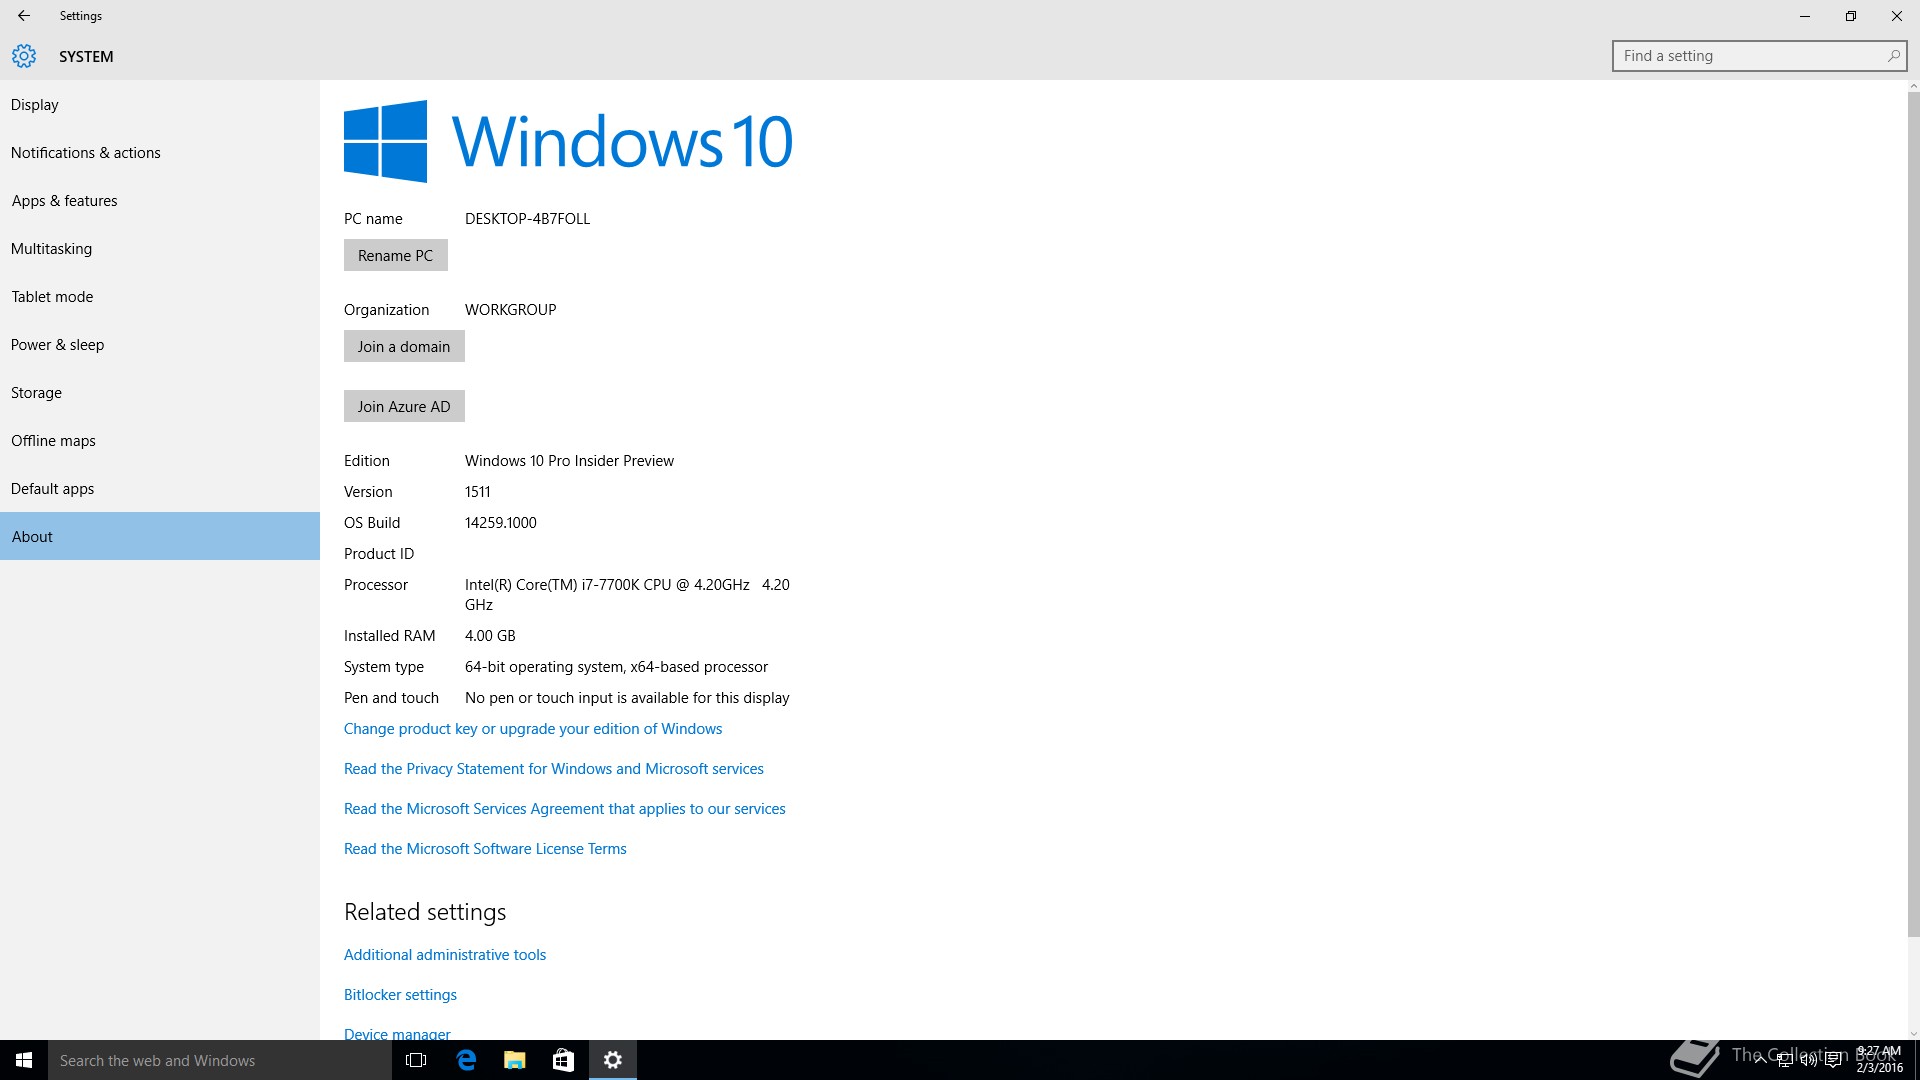Open Storage settings
Screen dimensions: 1920x1080
[x=160, y=393]
